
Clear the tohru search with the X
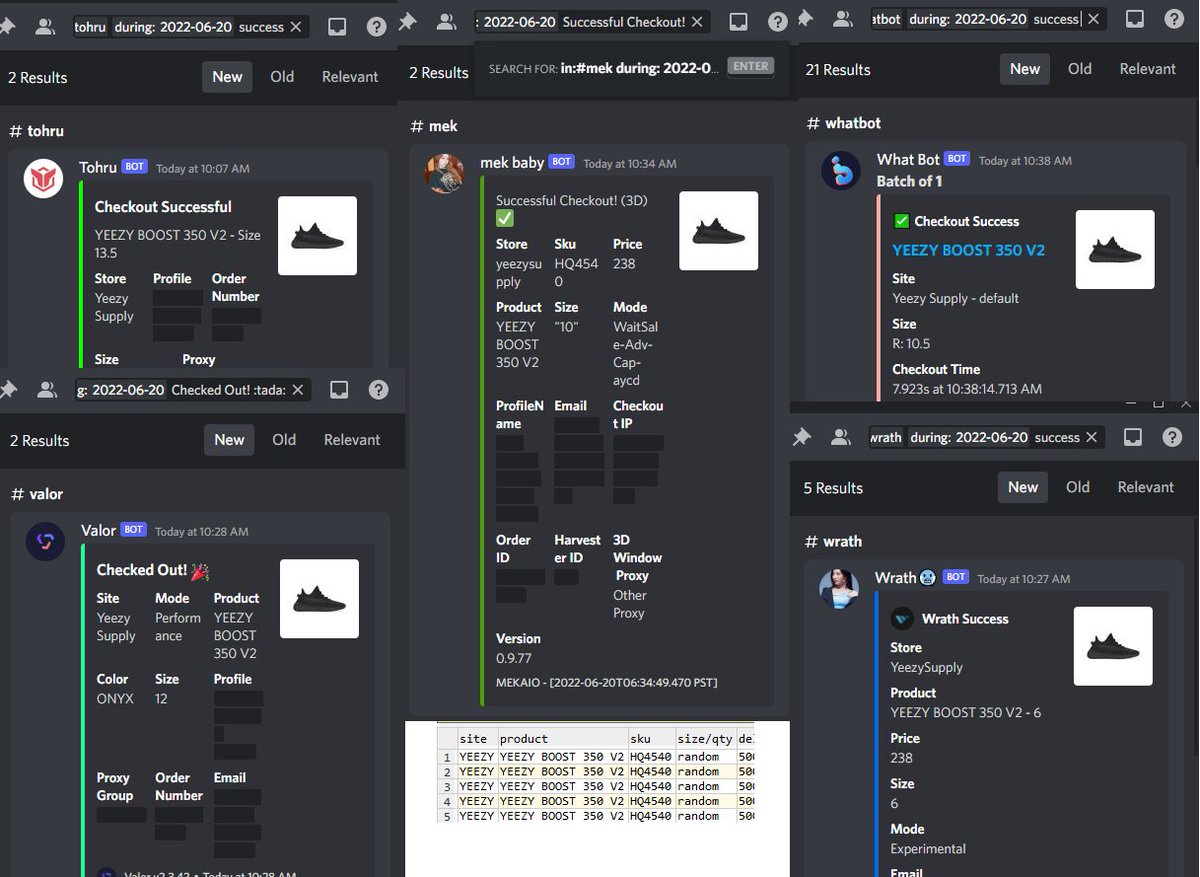point(296,27)
